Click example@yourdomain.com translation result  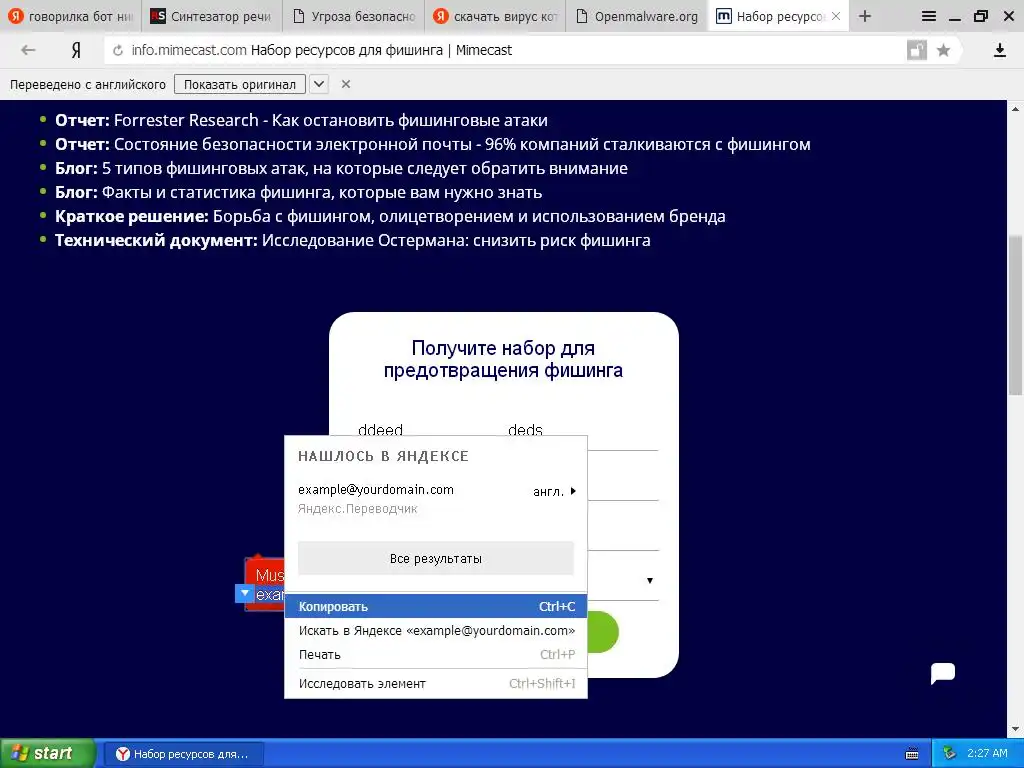click(376, 490)
